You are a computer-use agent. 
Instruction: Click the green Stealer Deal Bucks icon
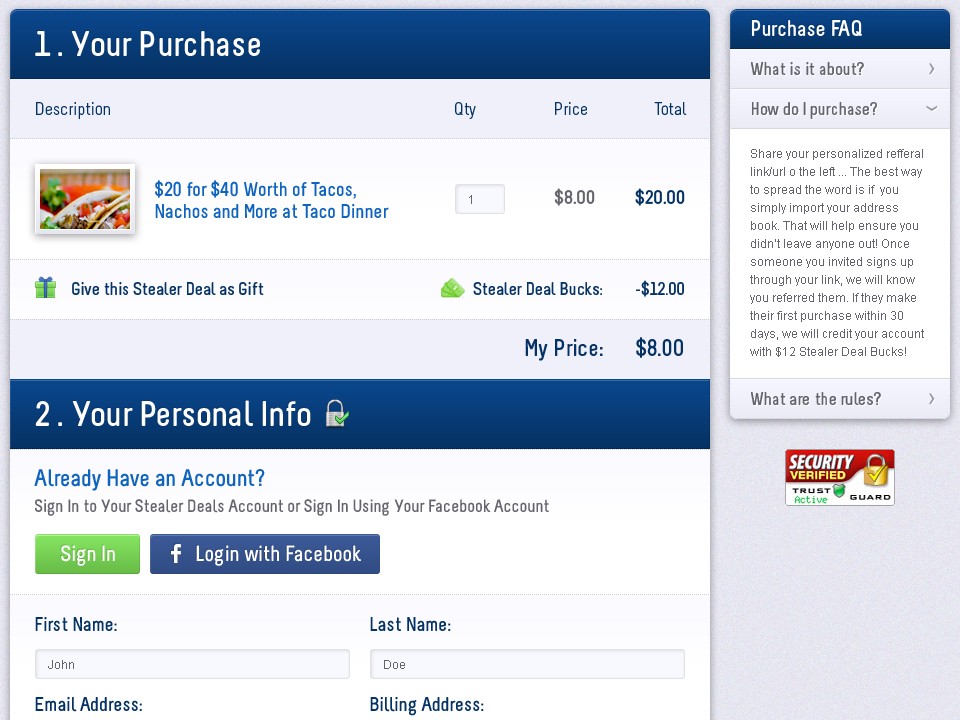(452, 288)
